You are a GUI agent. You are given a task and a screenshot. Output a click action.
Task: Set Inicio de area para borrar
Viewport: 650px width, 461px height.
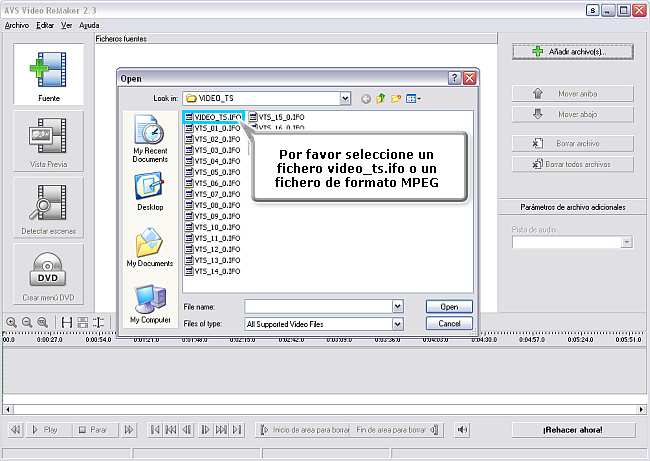(x=303, y=430)
